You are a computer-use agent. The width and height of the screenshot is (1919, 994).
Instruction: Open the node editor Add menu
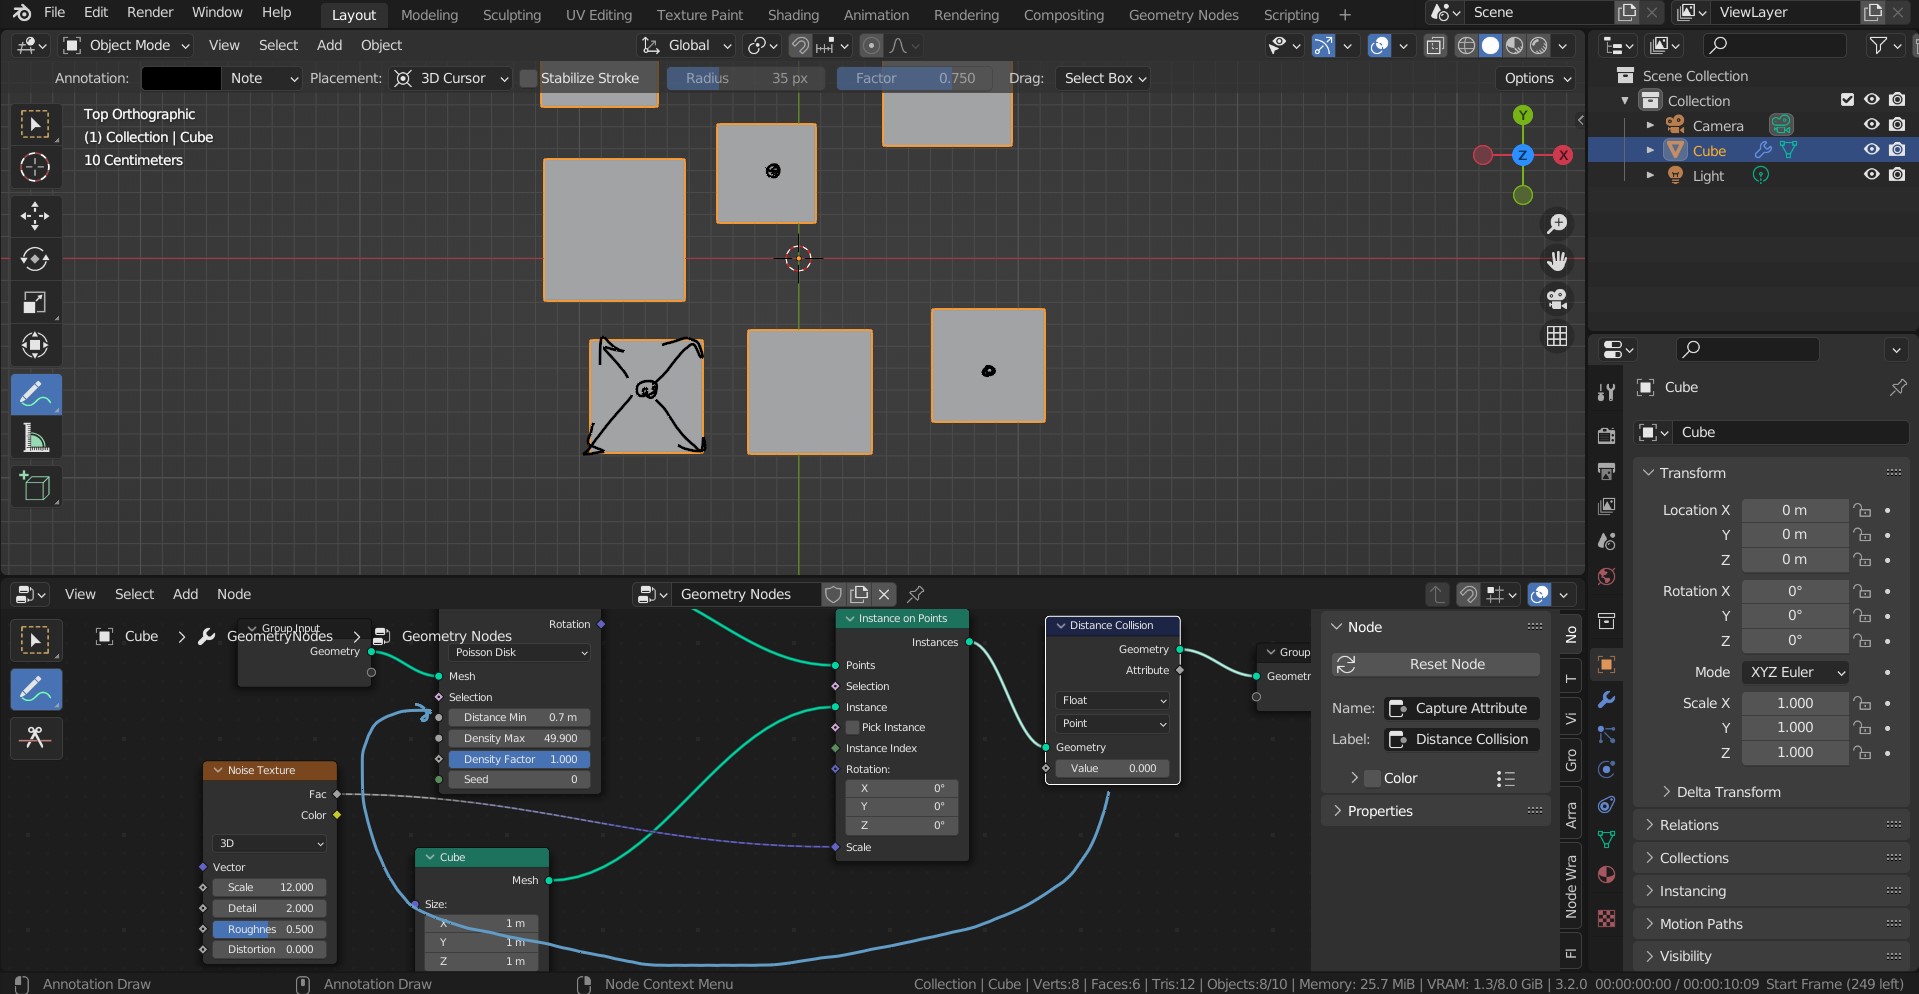pos(185,594)
